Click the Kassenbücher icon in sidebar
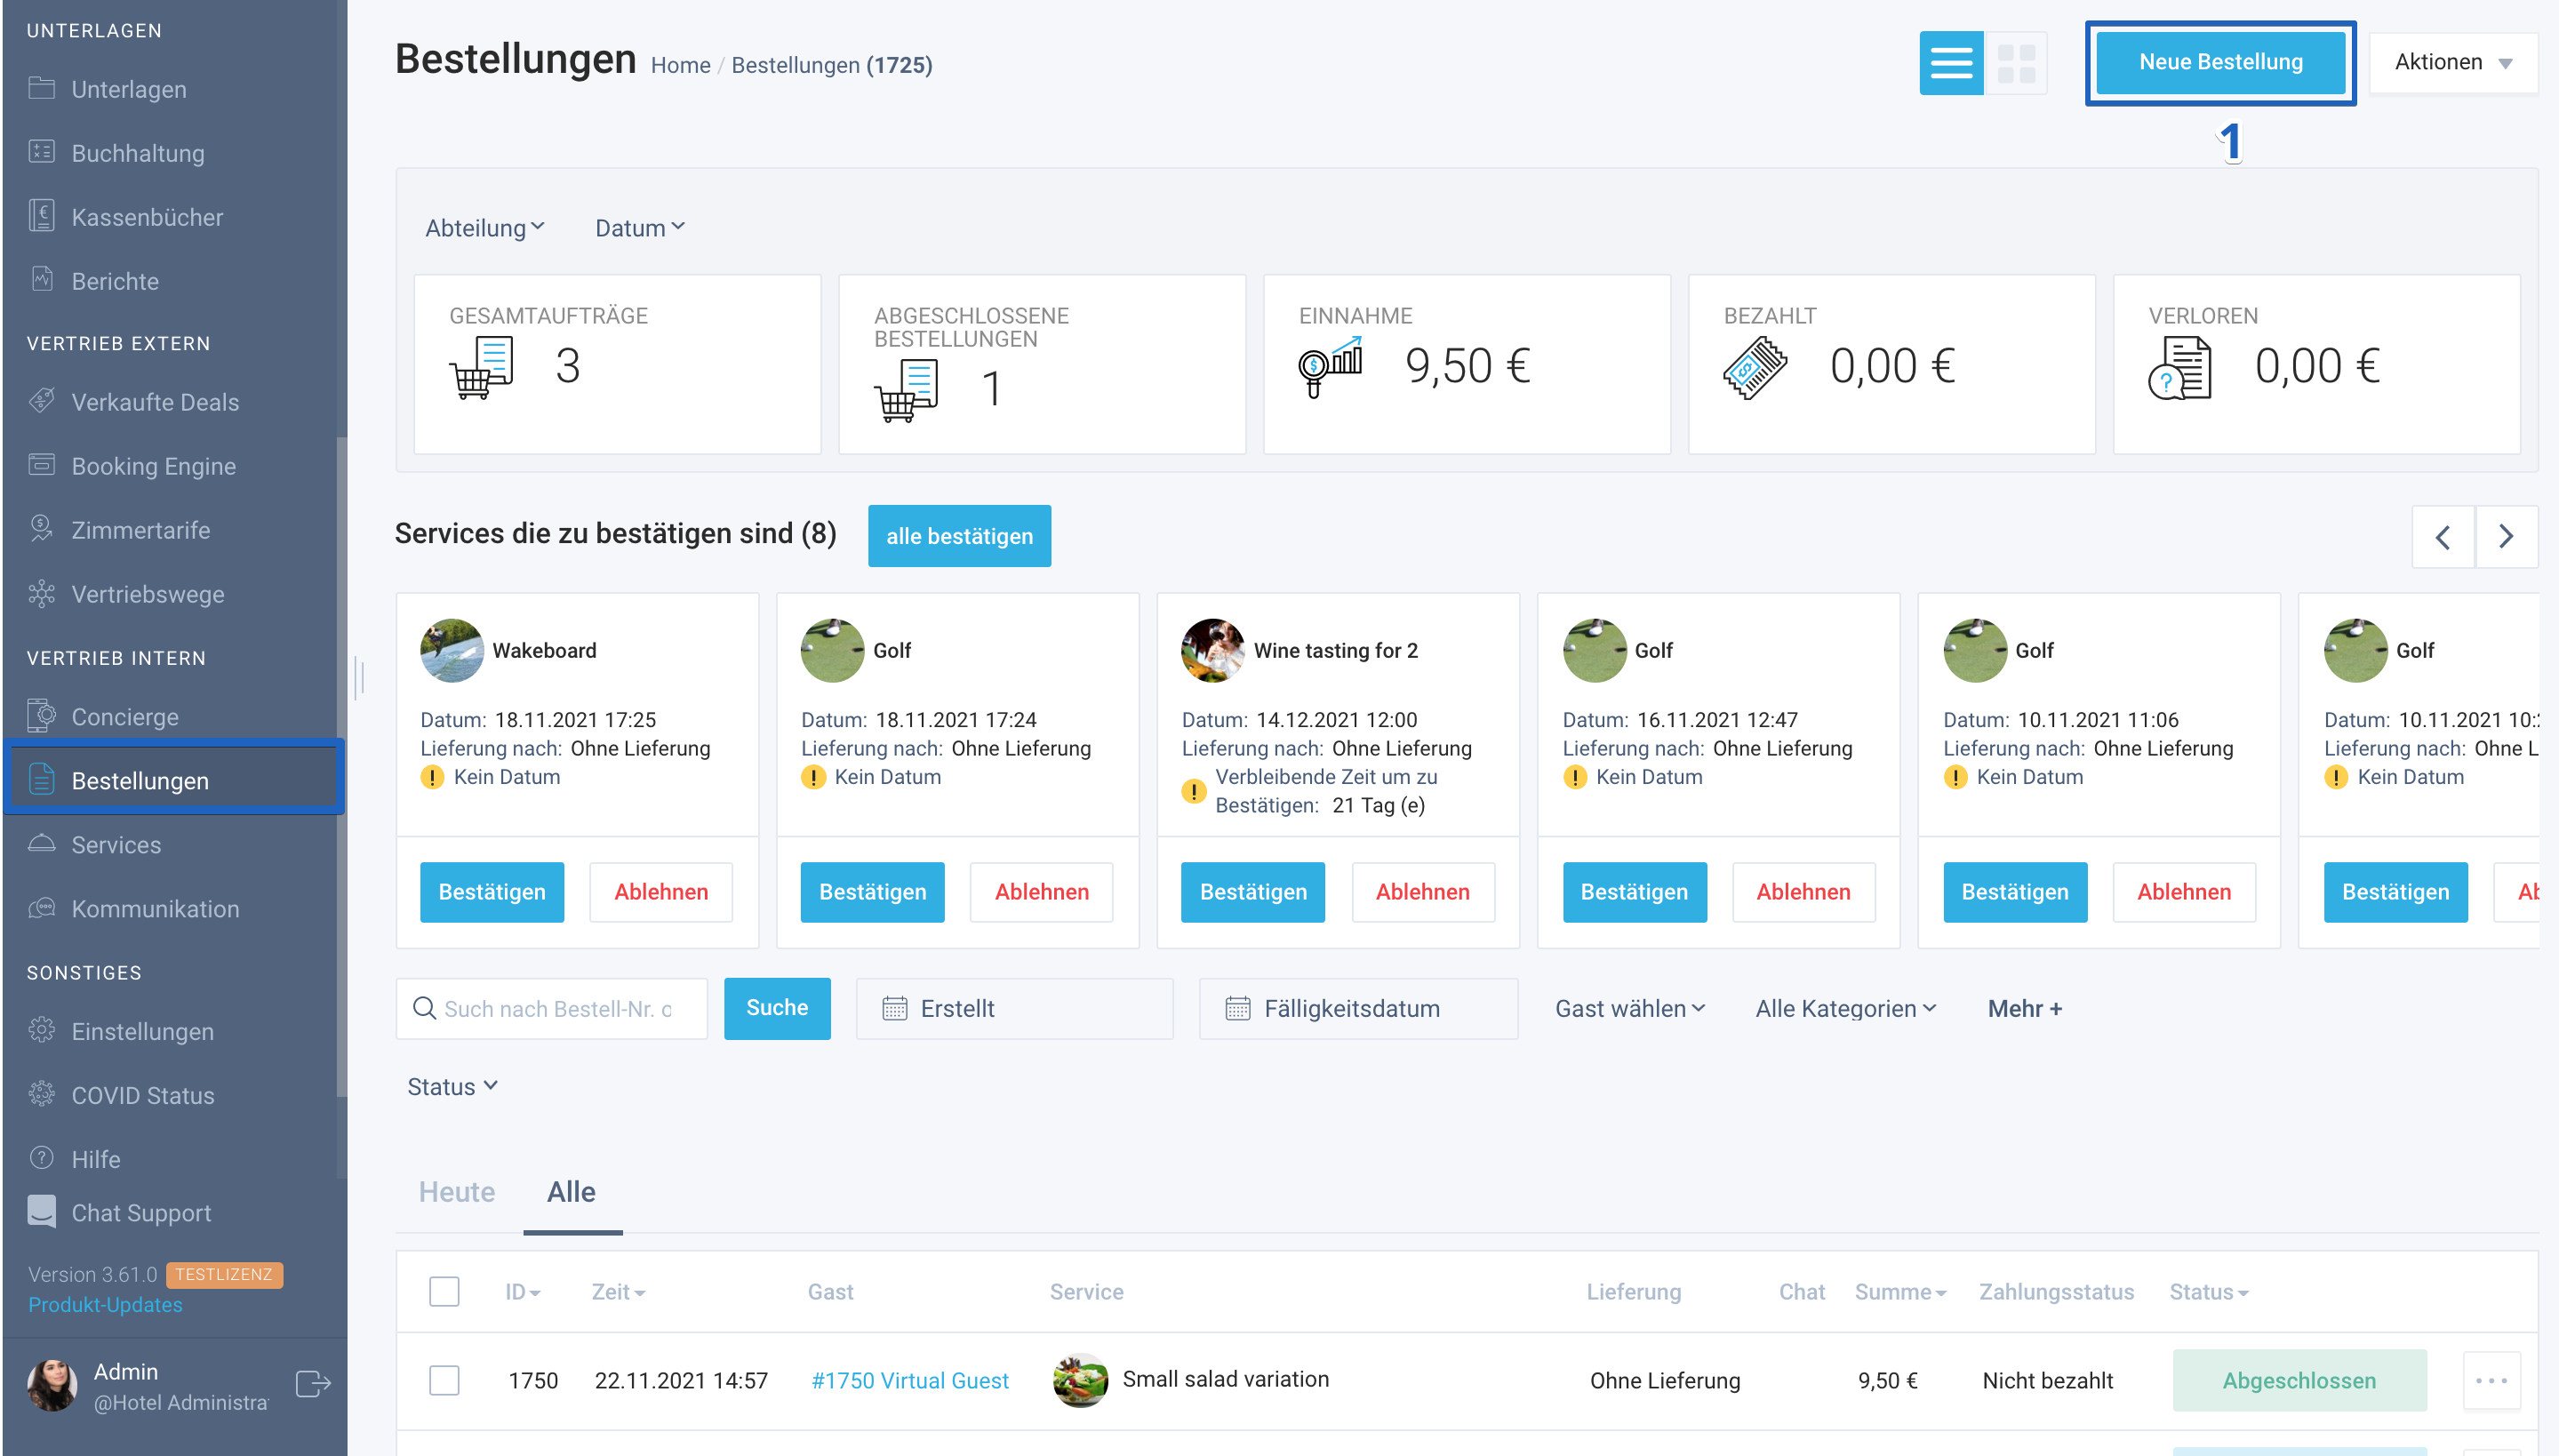The image size is (2559, 1456). [41, 216]
